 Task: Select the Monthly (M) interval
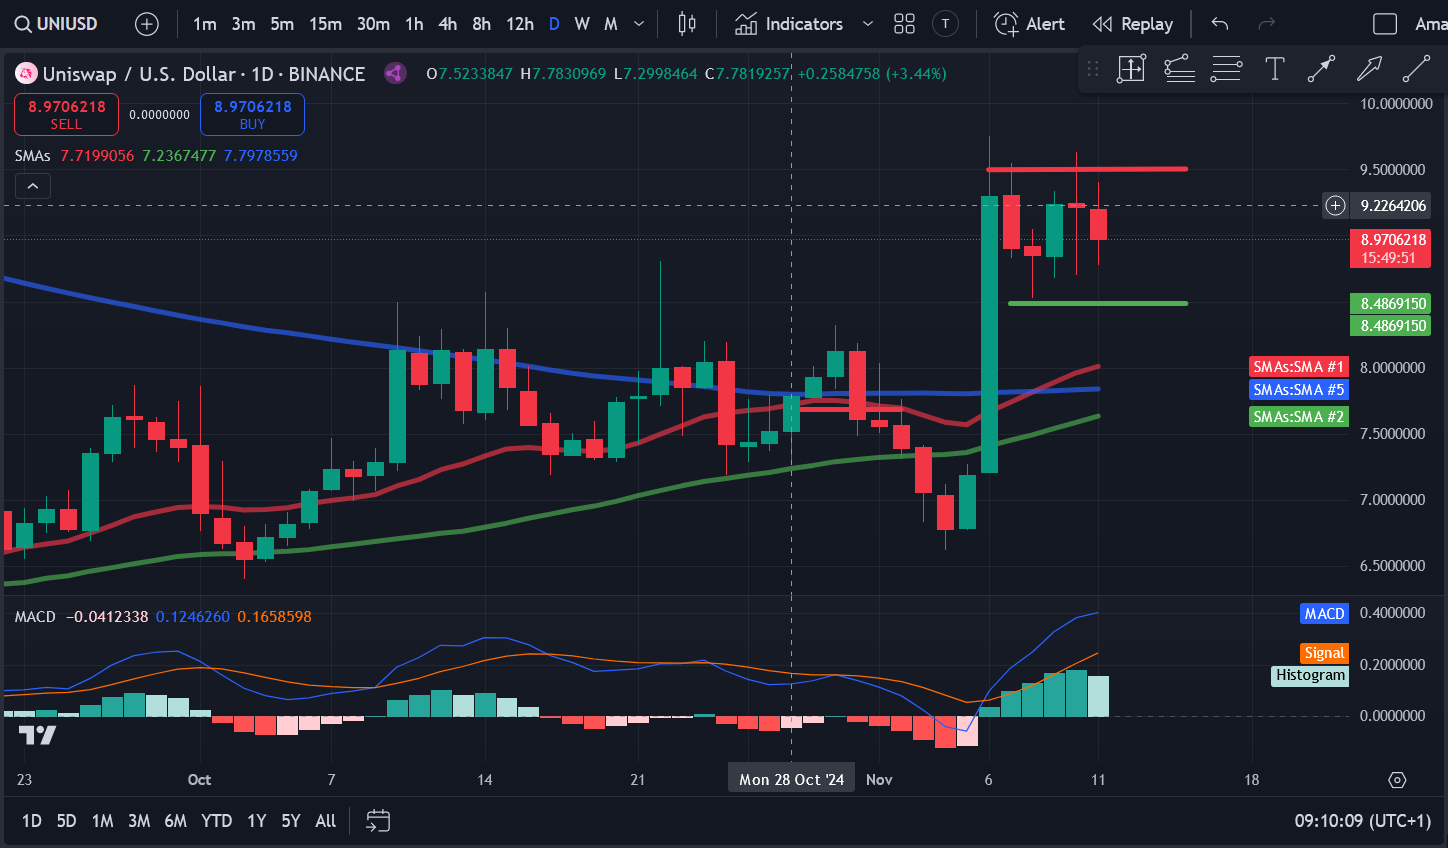(x=611, y=24)
